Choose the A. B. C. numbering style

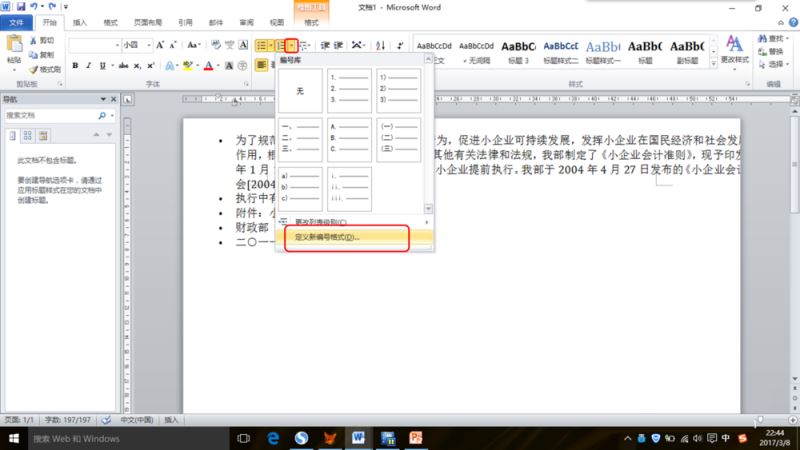click(x=349, y=140)
